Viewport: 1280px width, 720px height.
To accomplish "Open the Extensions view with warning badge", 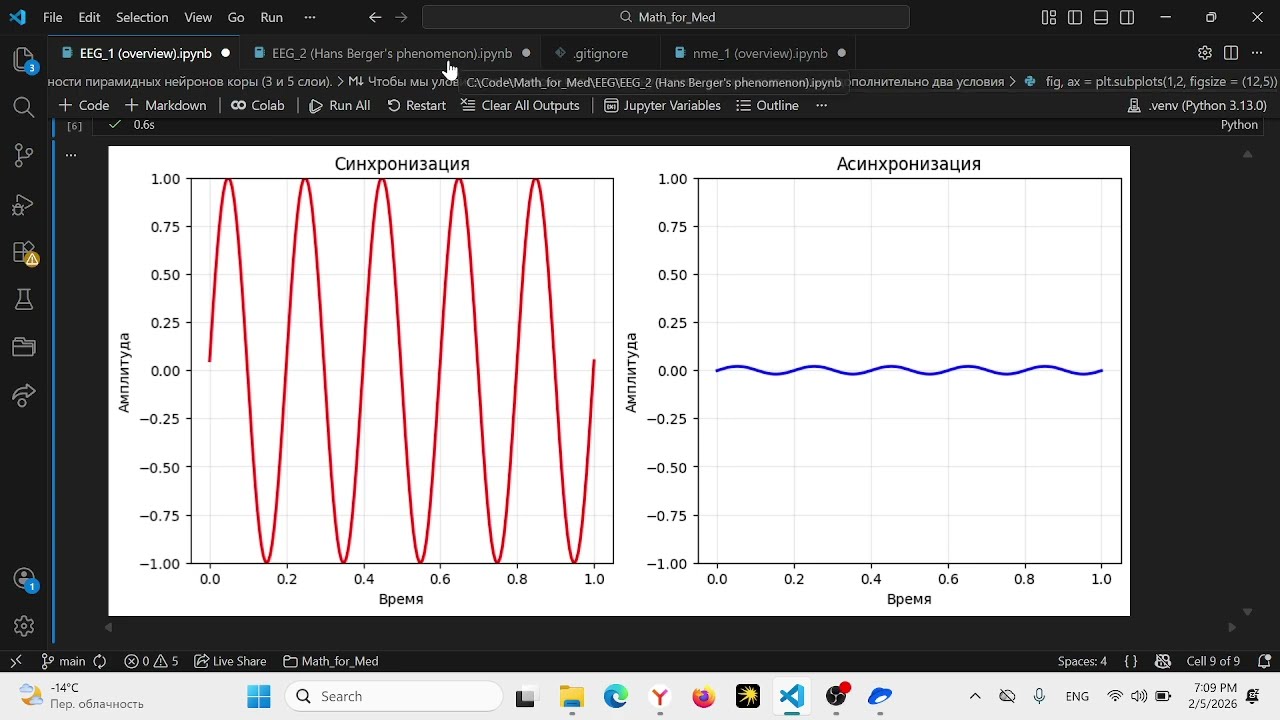I will pyautogui.click(x=24, y=252).
